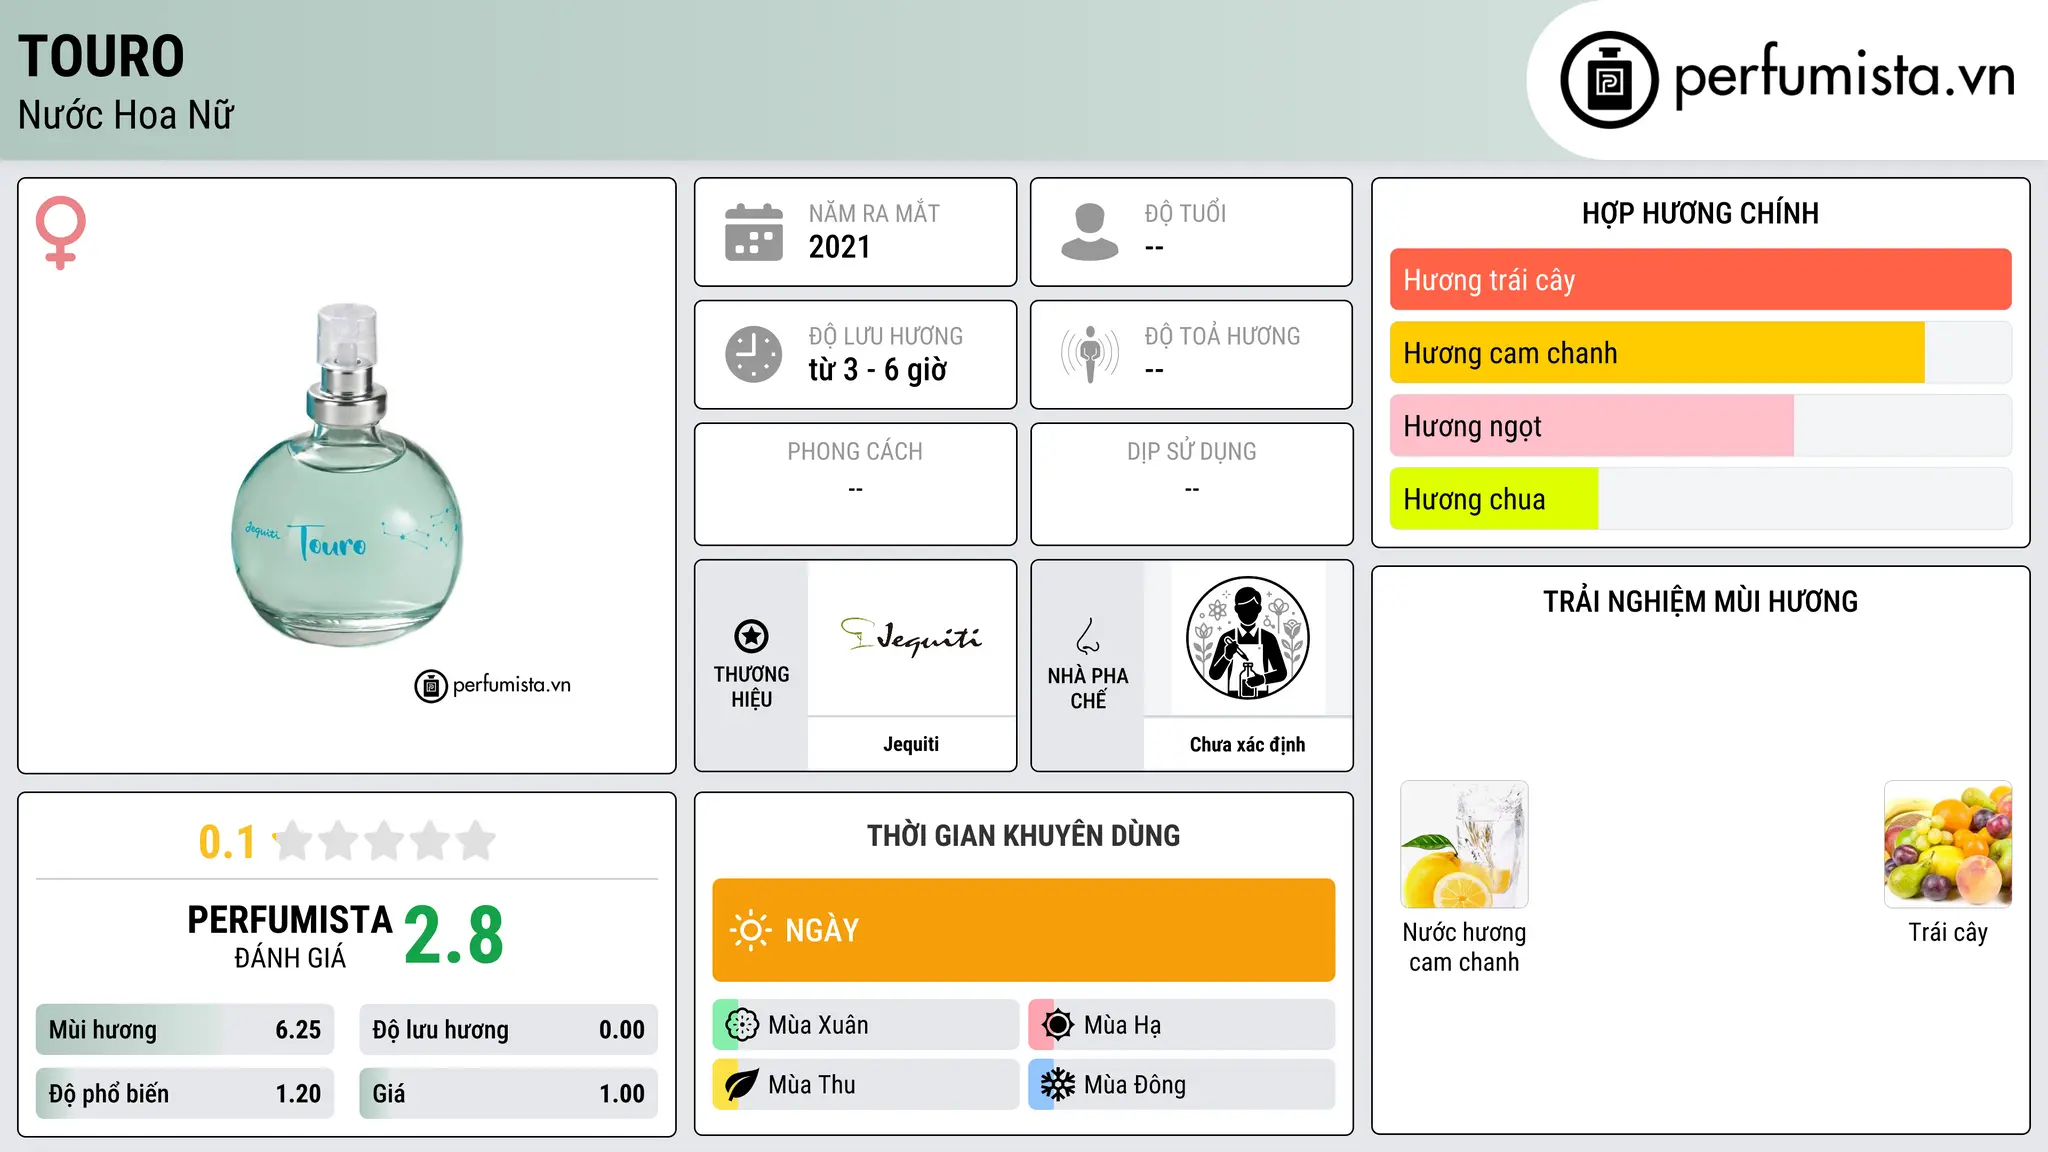The height and width of the screenshot is (1152, 2048).
Task: Click the sun icon in the Ngày bar
Action: click(750, 930)
